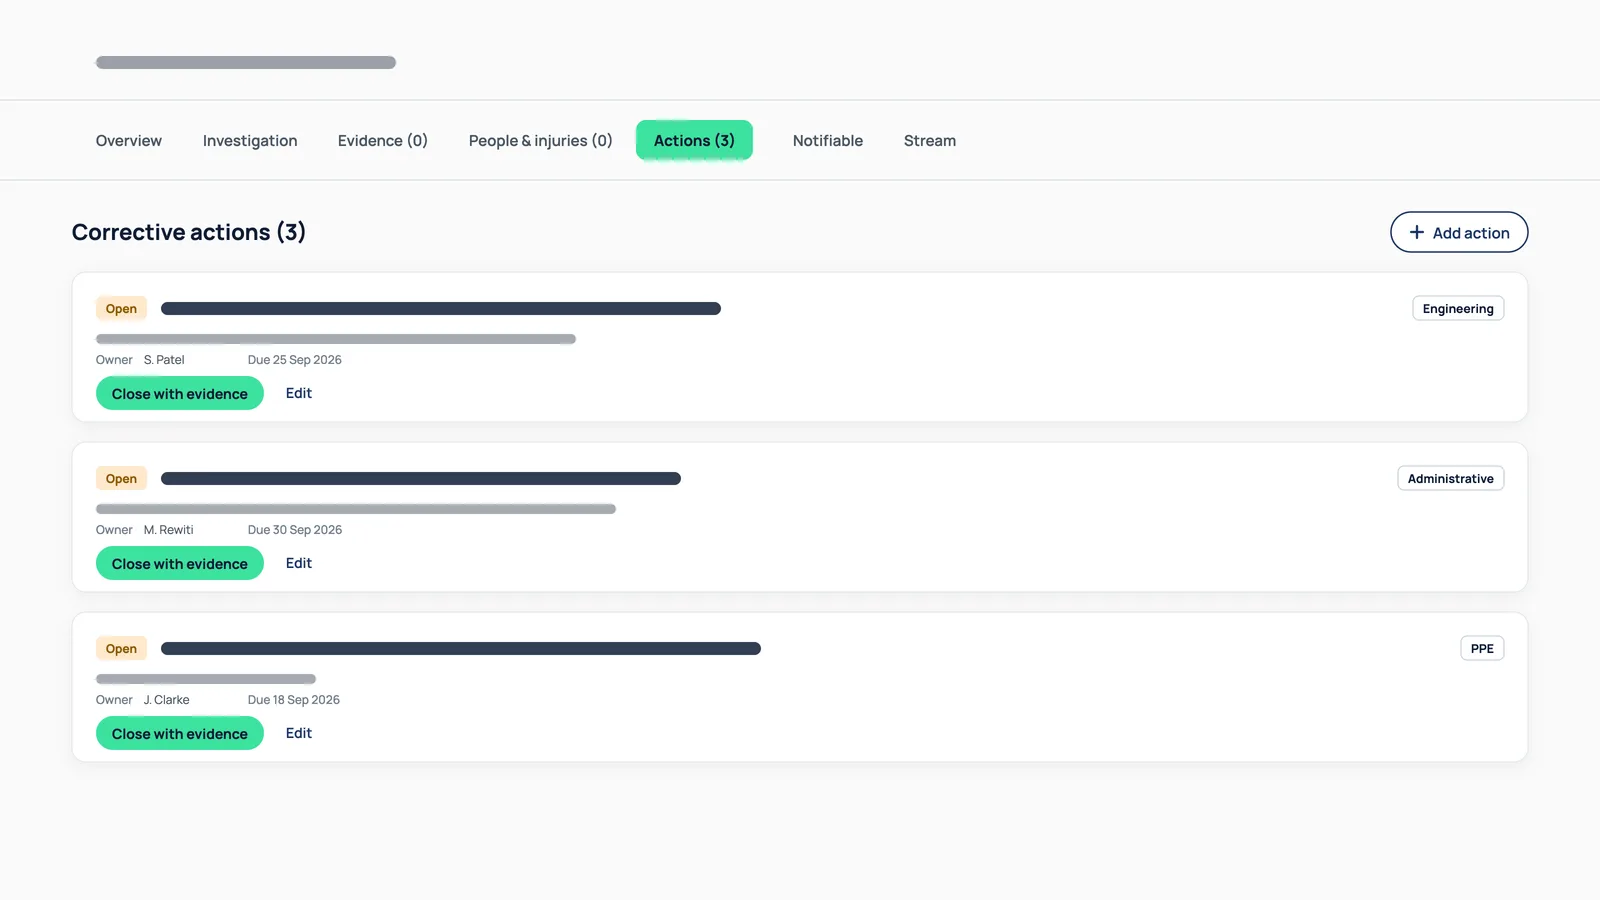
Task: View the Stream tab
Action: tap(930, 141)
